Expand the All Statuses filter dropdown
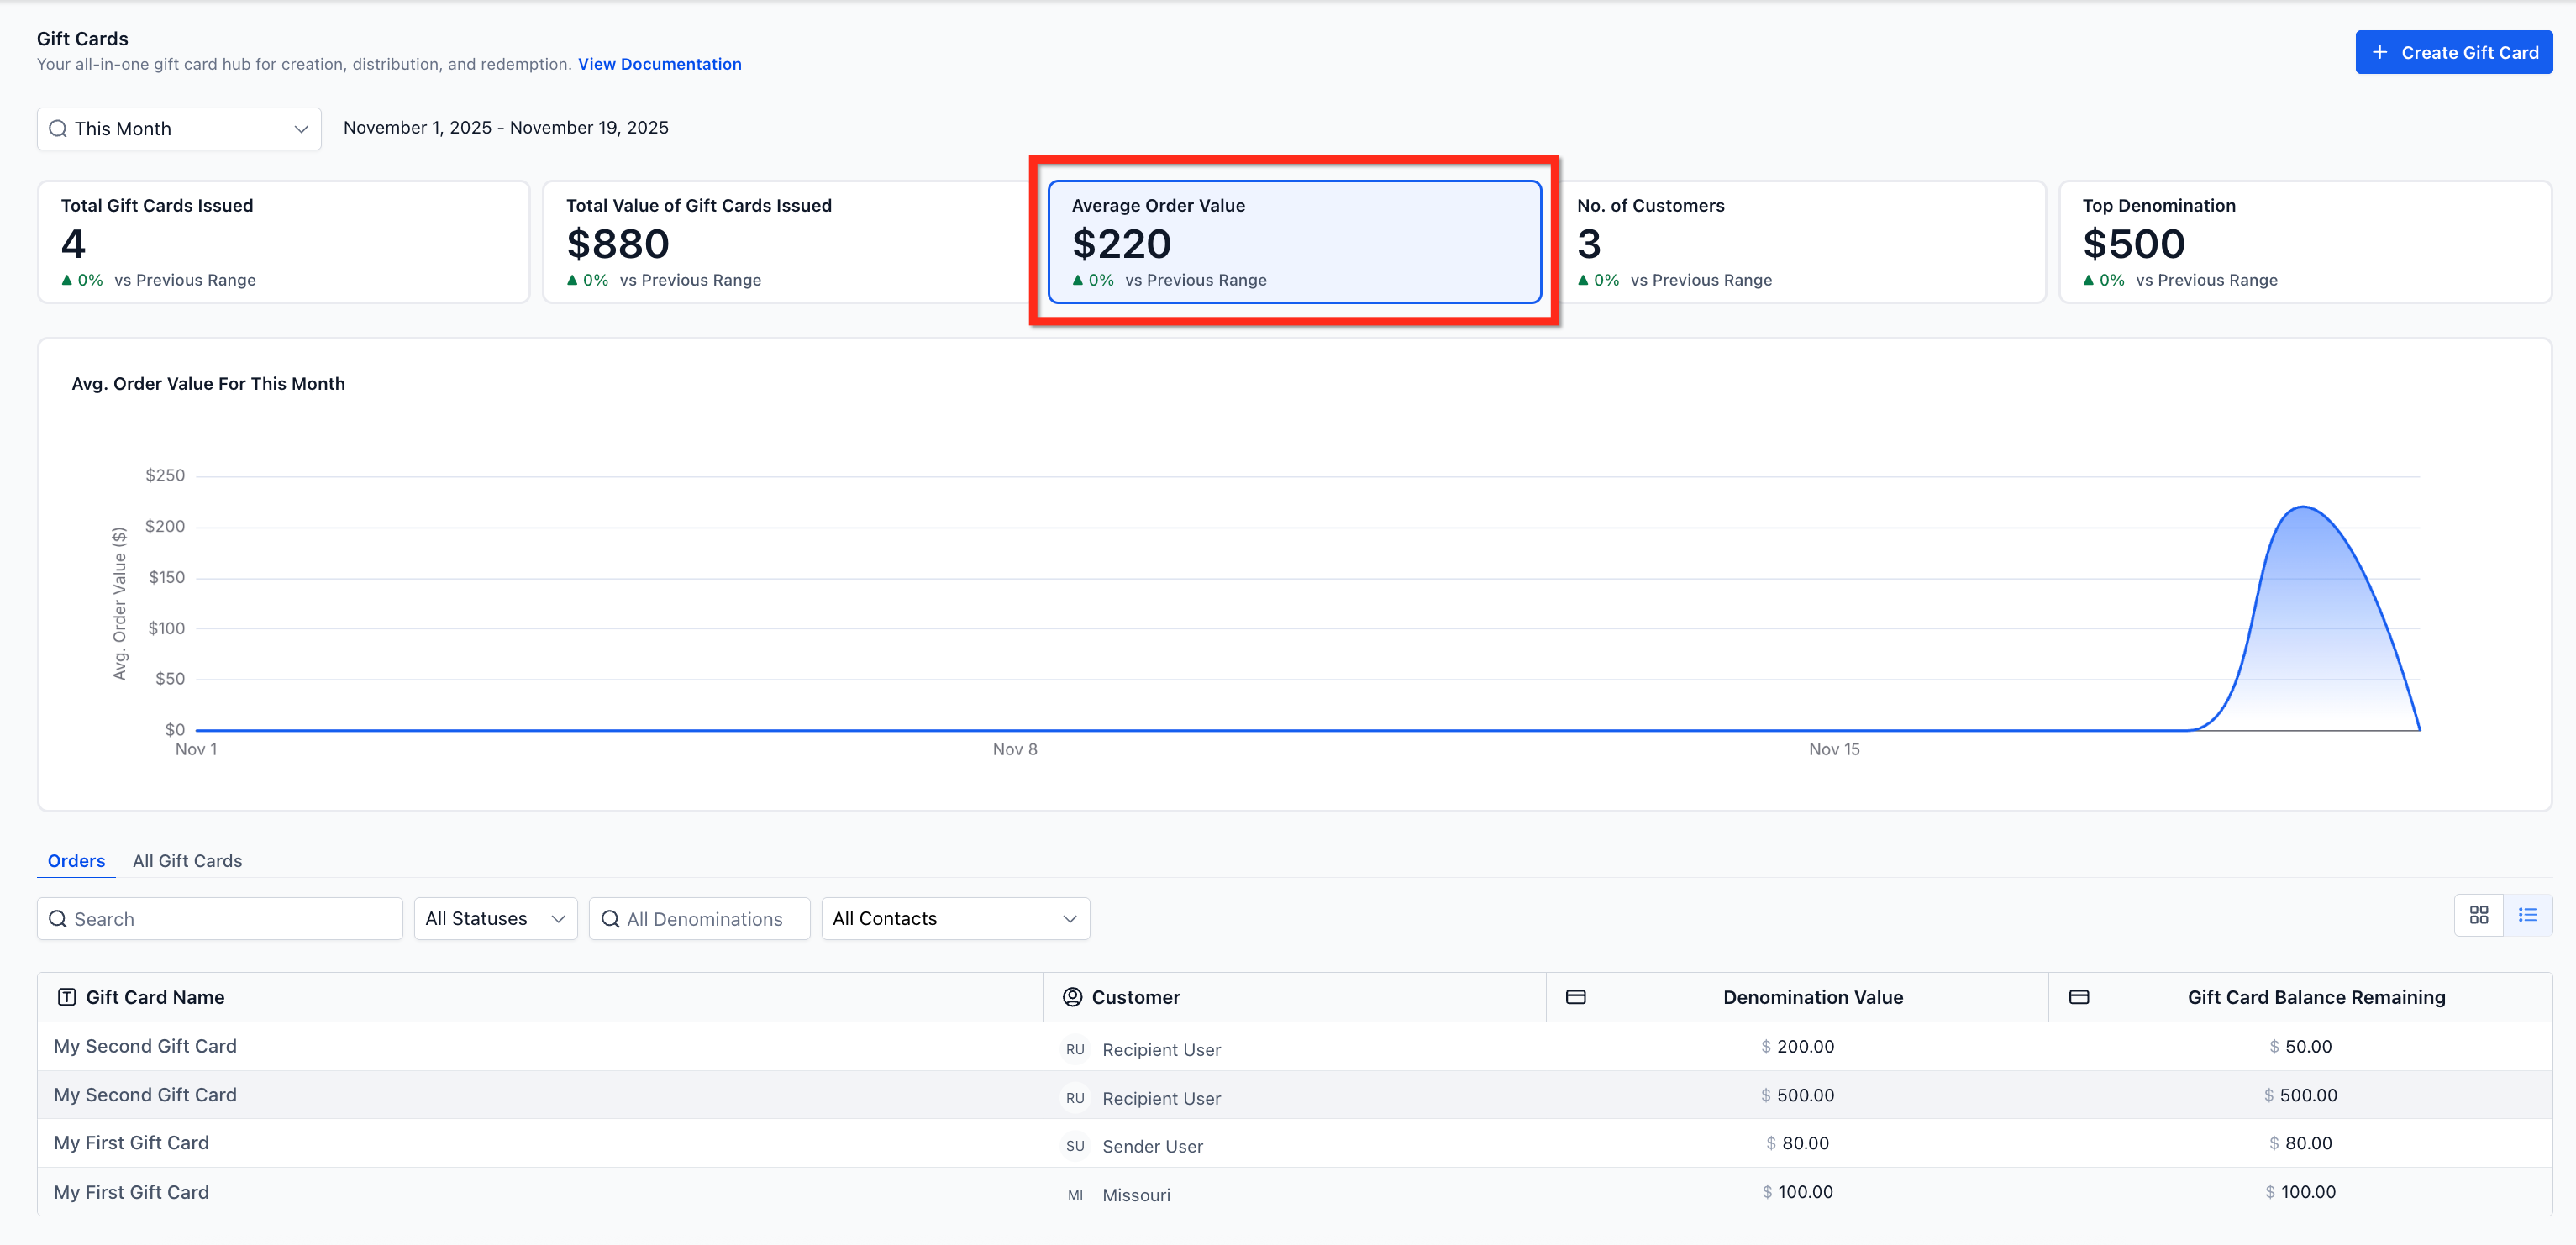 495,918
